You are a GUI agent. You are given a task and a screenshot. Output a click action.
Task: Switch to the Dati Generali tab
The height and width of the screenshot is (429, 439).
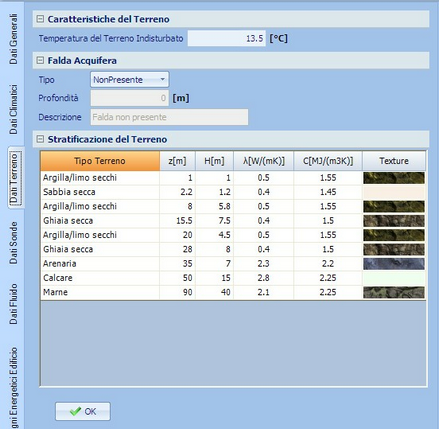click(13, 39)
